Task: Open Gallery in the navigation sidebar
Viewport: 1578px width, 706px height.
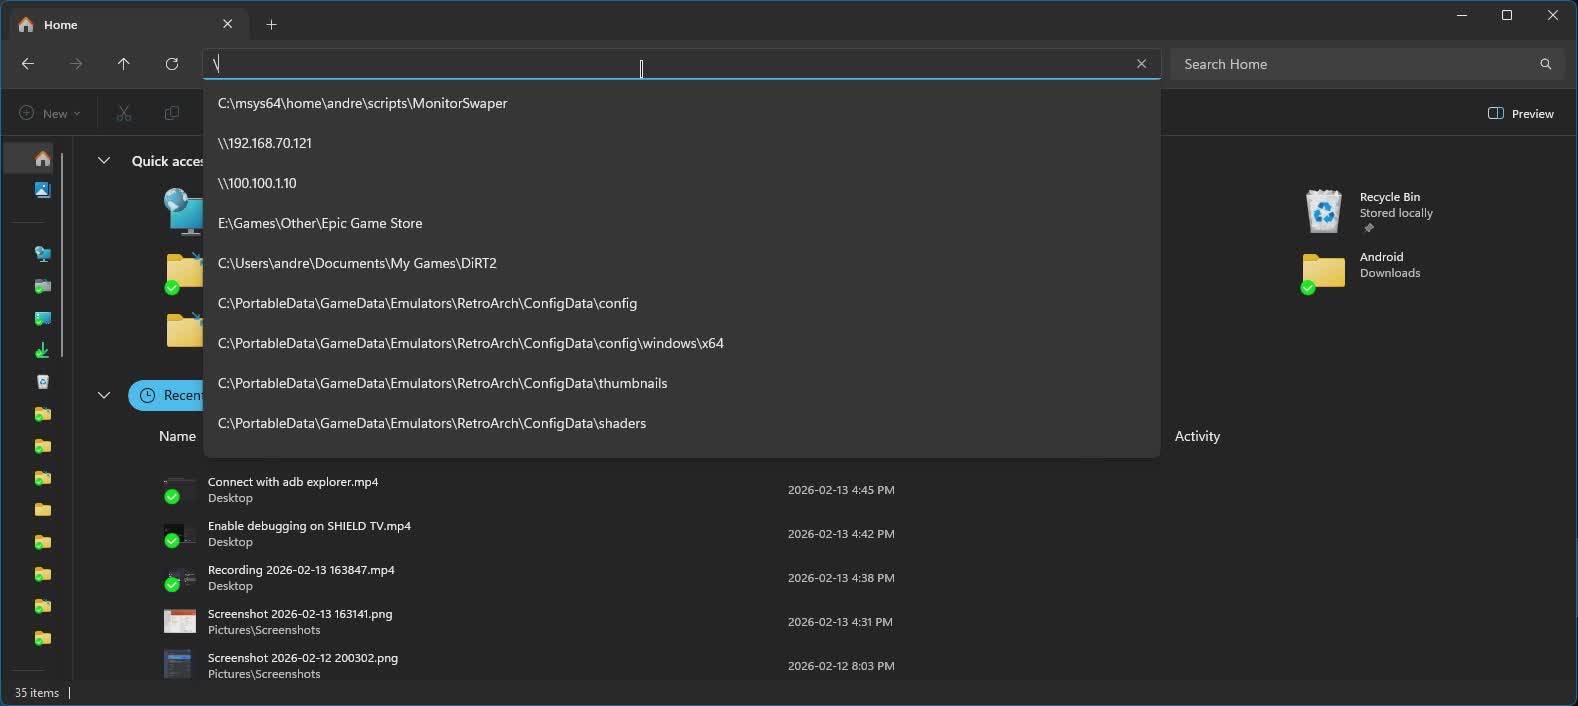Action: pos(42,190)
